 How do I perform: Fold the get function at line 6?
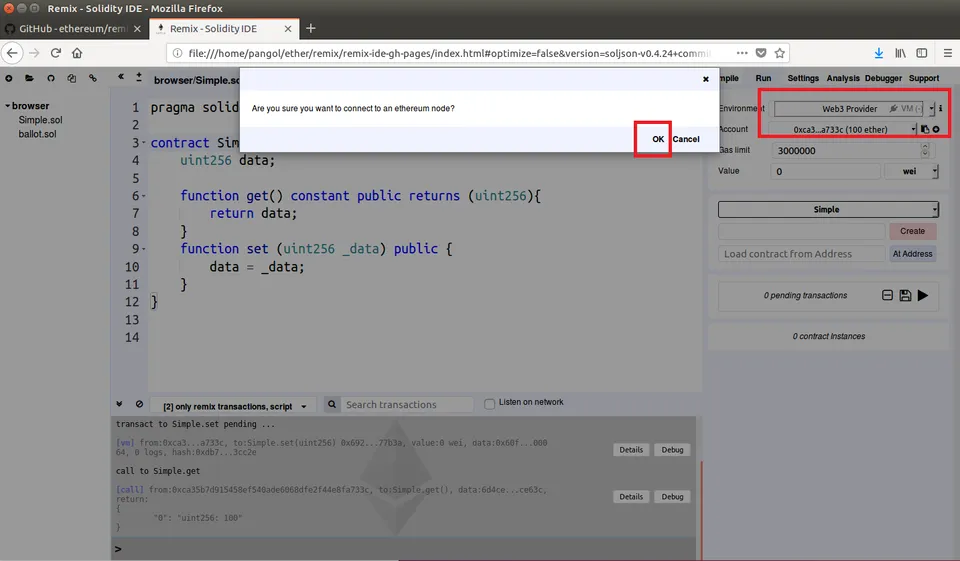click(x=144, y=197)
